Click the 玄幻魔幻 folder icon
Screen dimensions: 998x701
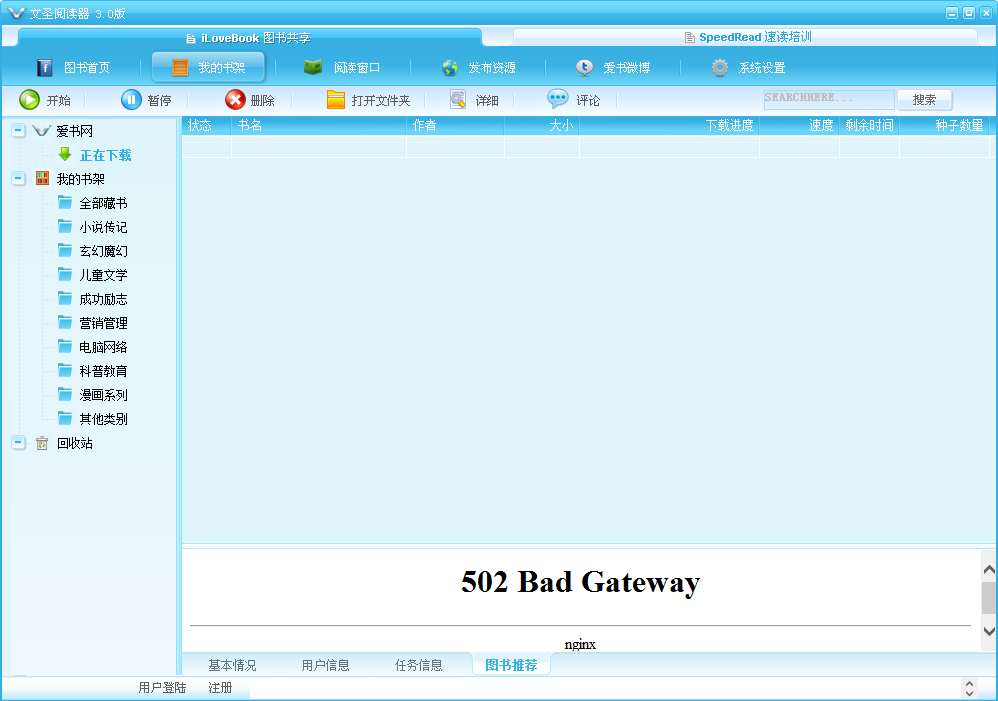[65, 250]
